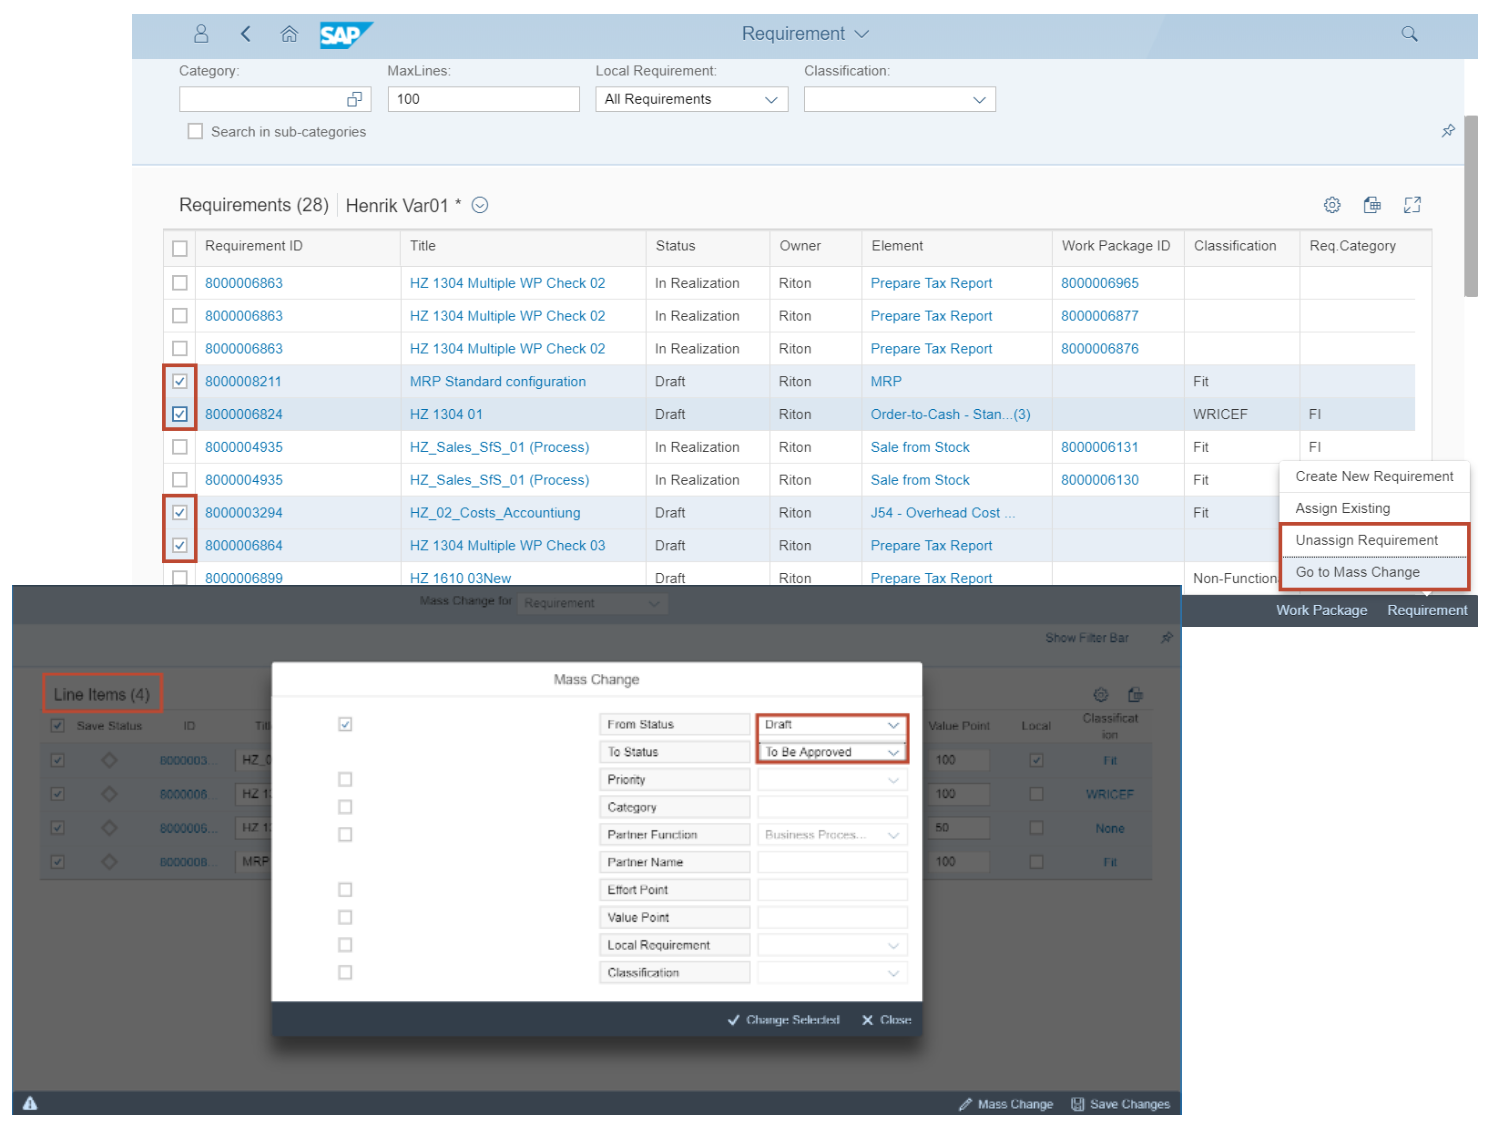Click the search magnifier icon
Image resolution: width=1490 pixels, height=1128 pixels.
pos(1409,33)
